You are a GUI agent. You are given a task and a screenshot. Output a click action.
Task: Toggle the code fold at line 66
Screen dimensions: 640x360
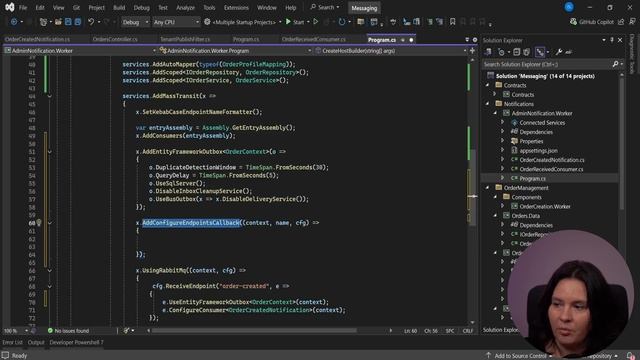click(49, 270)
